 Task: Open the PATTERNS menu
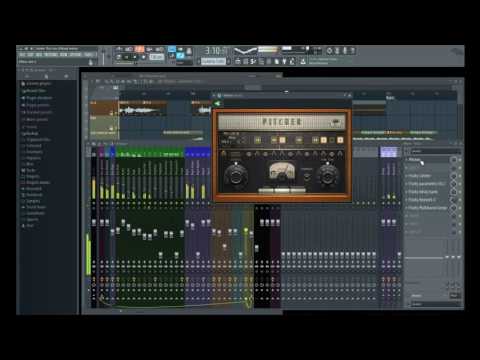pos(51,55)
